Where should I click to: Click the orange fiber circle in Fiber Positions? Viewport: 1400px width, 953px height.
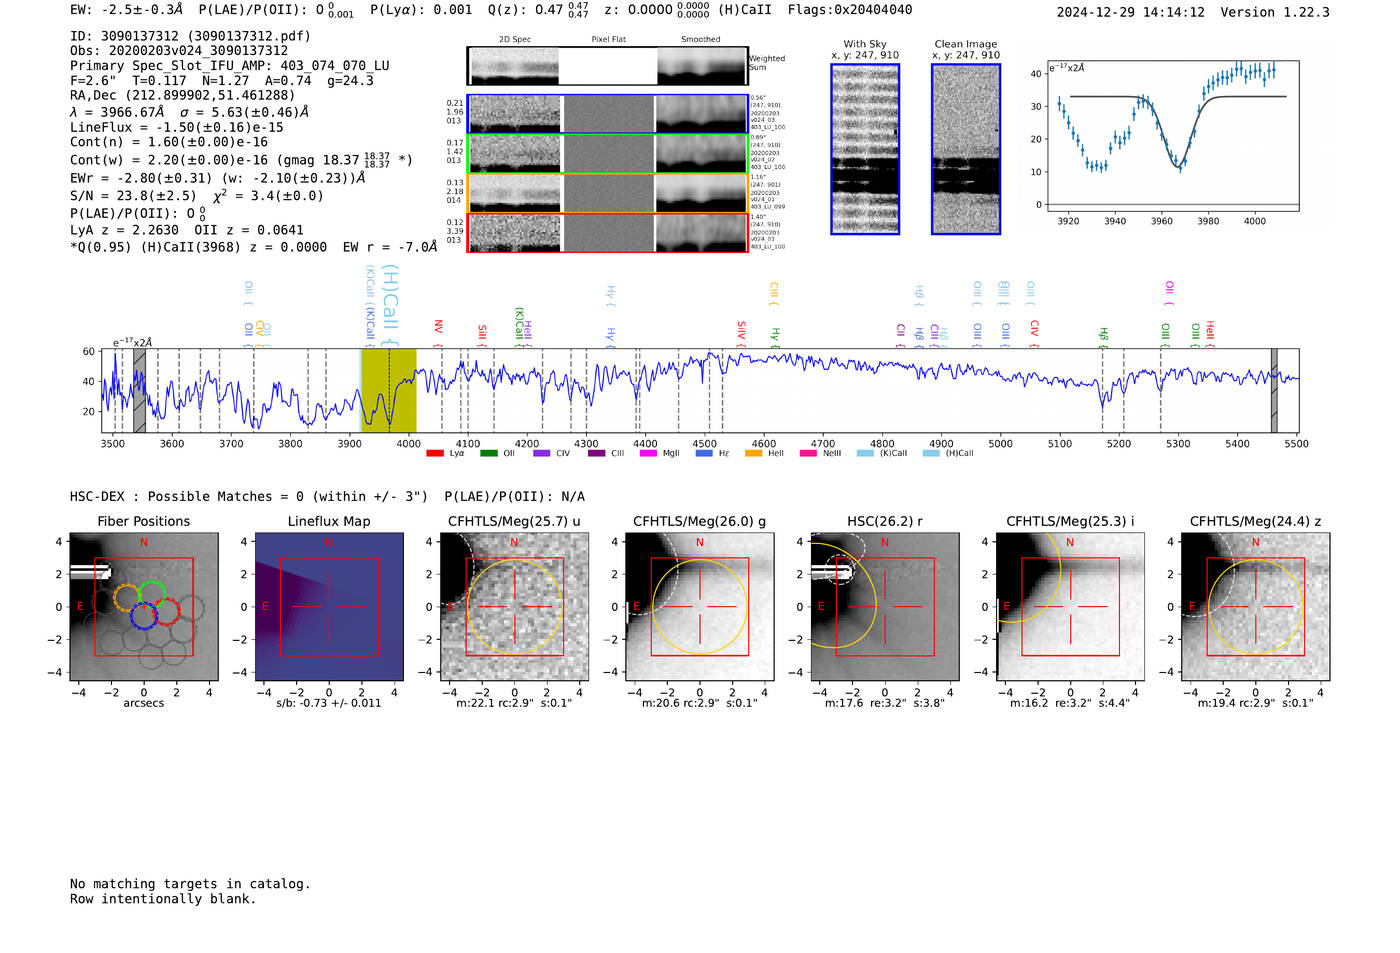(x=127, y=598)
